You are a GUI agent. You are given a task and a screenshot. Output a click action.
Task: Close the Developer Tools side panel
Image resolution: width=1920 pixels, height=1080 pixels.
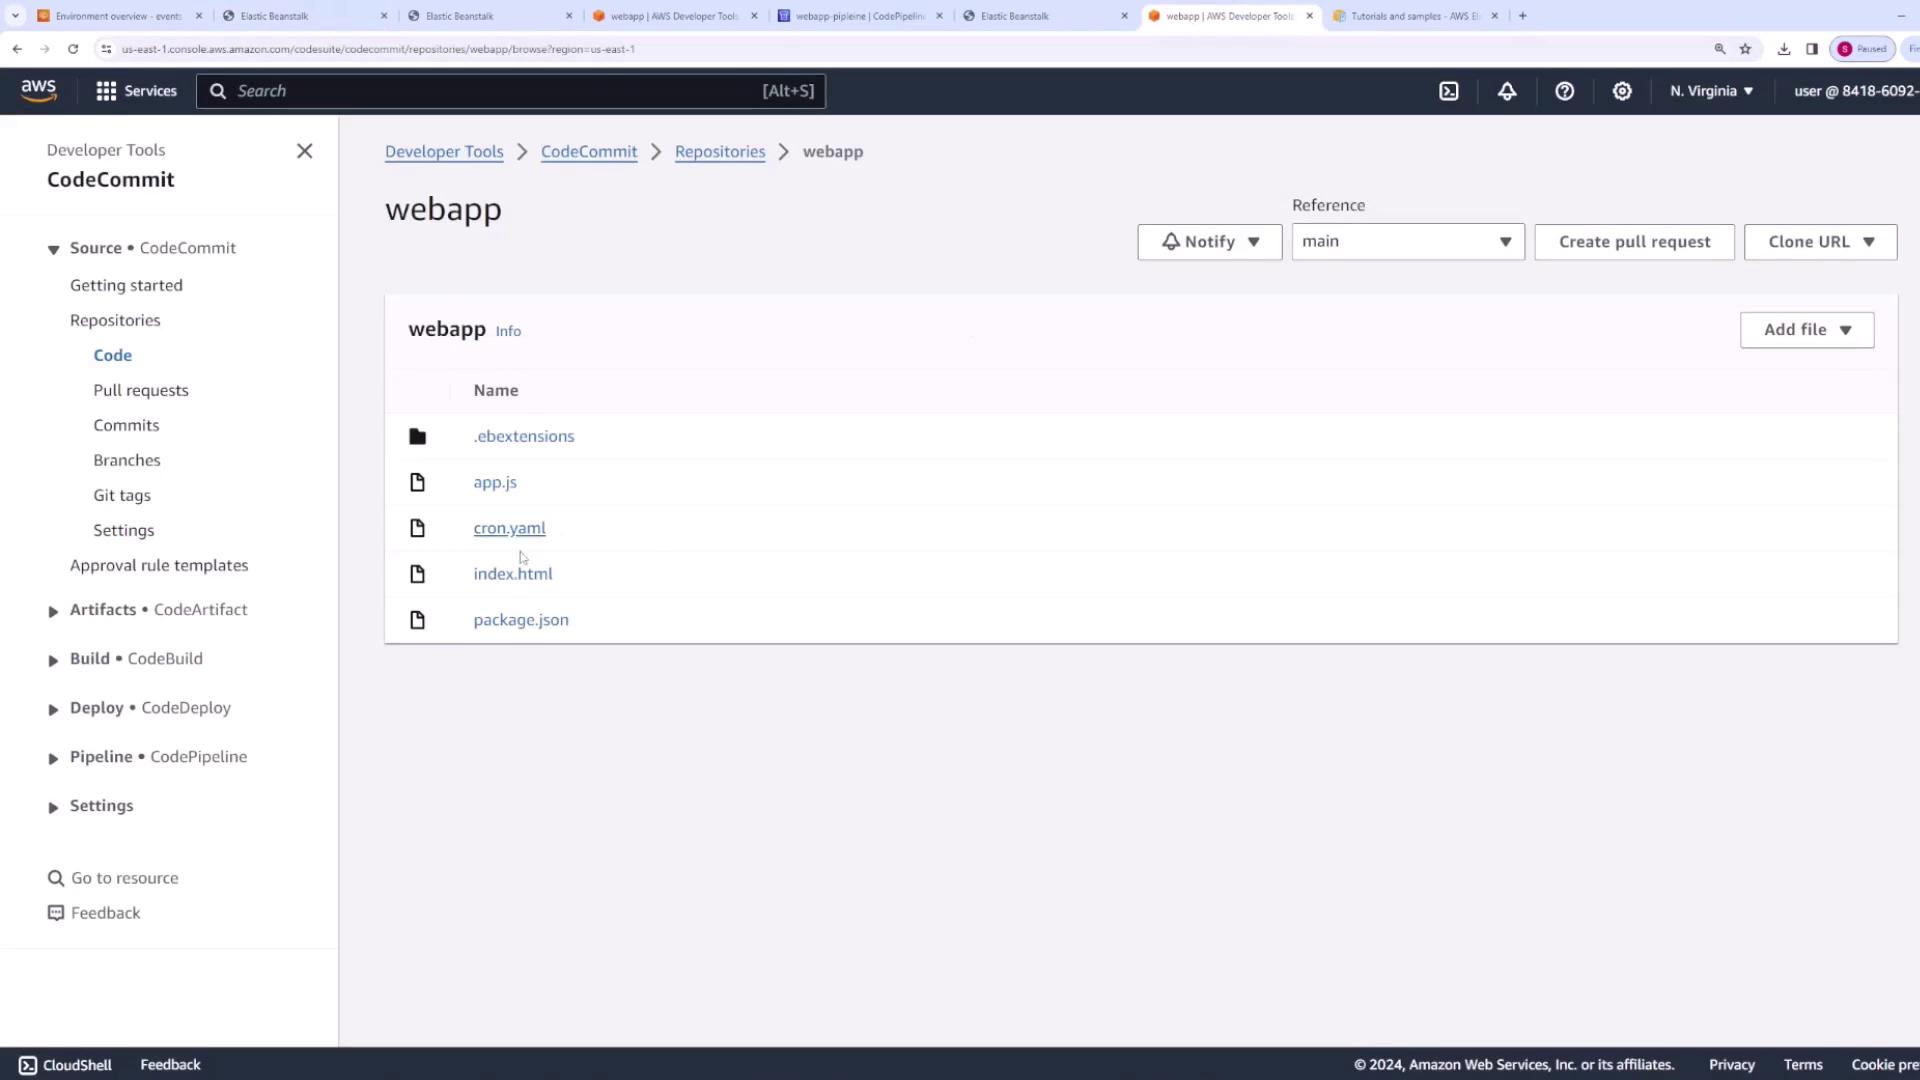point(305,151)
